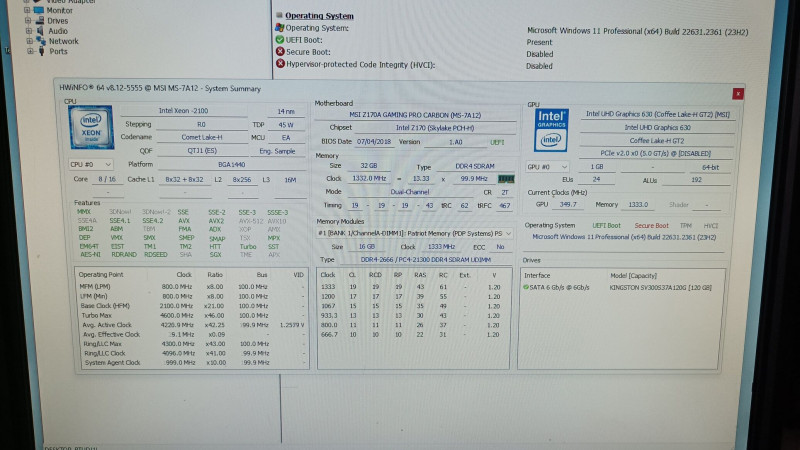The height and width of the screenshot is (450, 800).
Task: Click the Windows 11 Professional text in summary
Action: click(x=624, y=237)
